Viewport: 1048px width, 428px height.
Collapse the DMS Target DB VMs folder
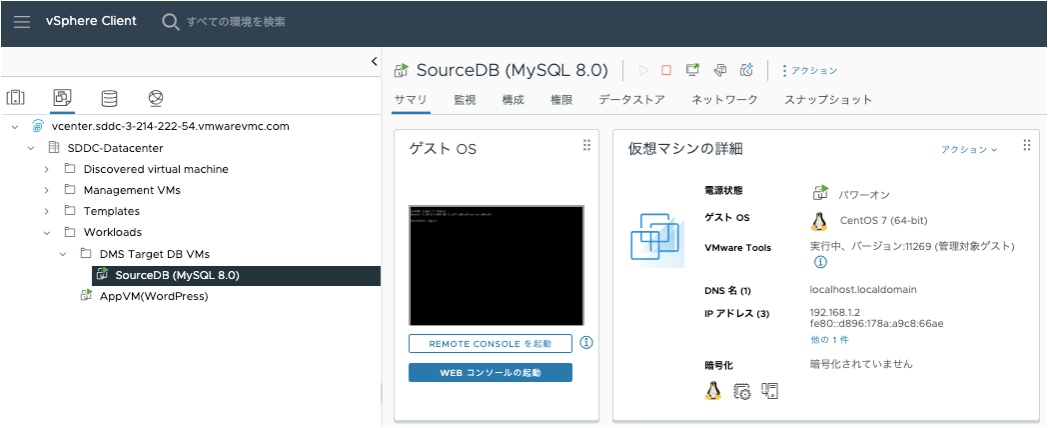63,254
